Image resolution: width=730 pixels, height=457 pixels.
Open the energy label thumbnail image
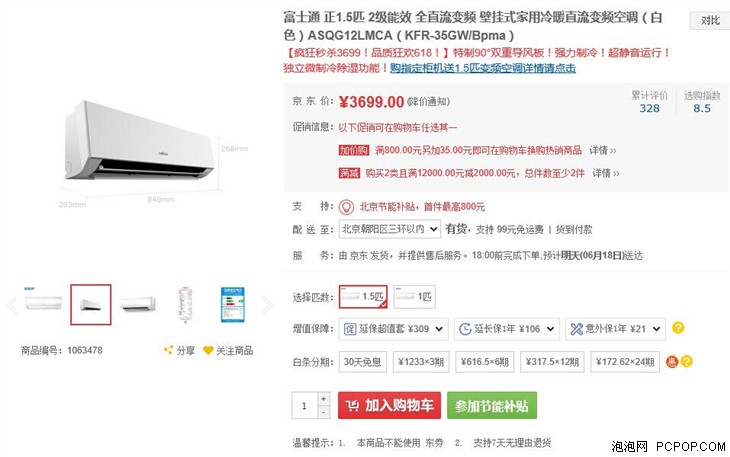232,305
